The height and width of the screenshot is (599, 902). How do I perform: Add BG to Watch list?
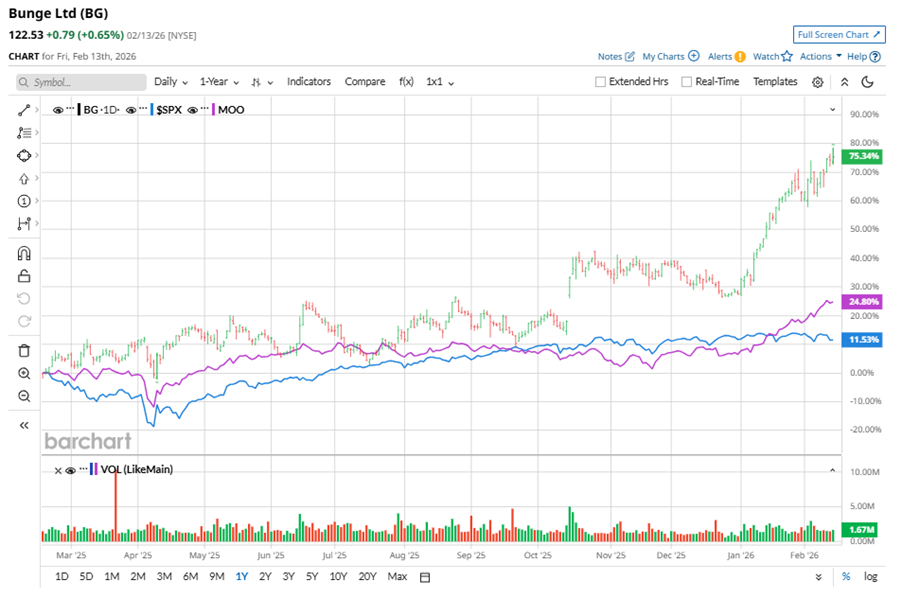click(x=773, y=56)
